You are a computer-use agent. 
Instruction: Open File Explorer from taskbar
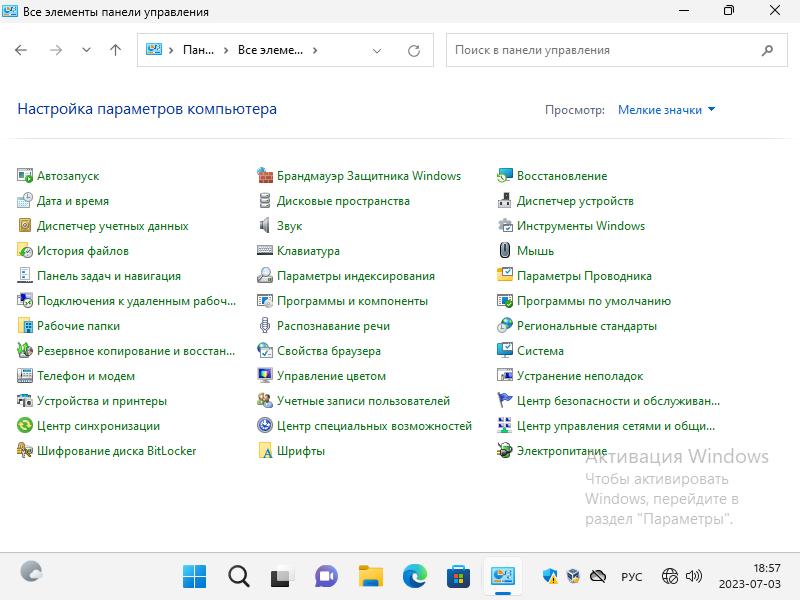(x=370, y=577)
